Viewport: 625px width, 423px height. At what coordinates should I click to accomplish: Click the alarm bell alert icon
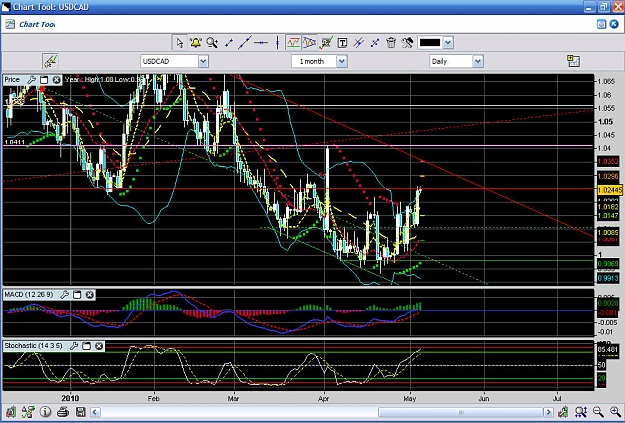click(x=195, y=42)
